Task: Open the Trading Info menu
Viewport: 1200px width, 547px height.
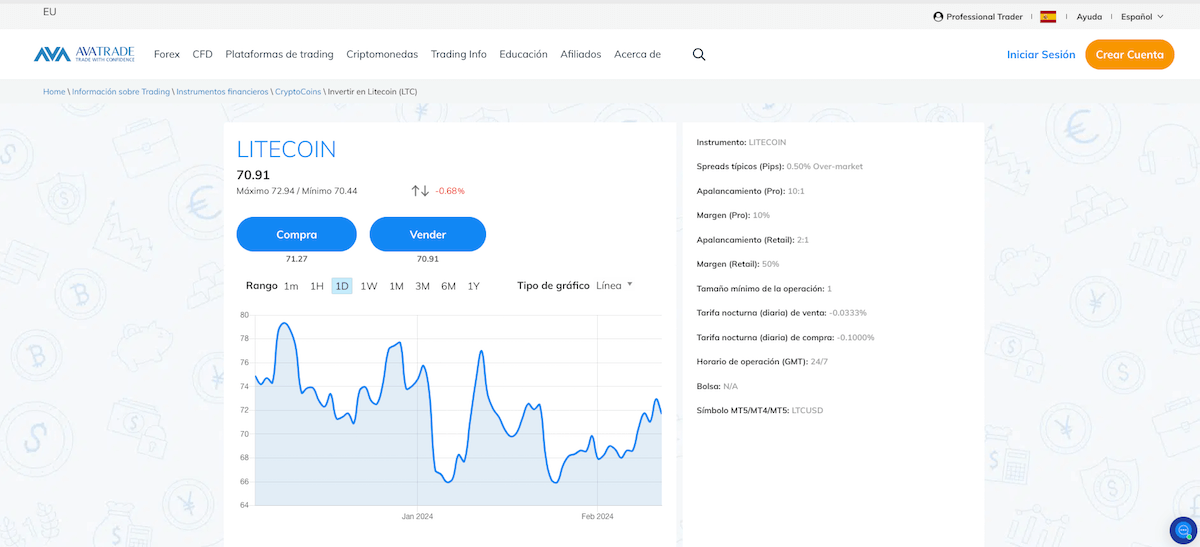Action: [459, 55]
